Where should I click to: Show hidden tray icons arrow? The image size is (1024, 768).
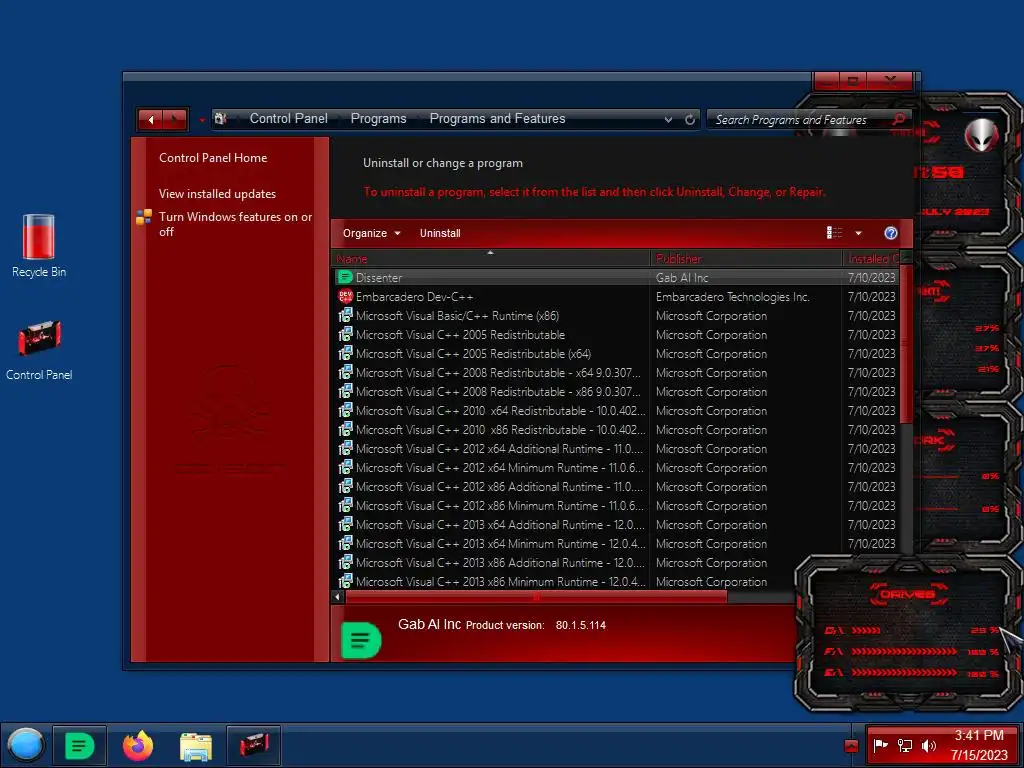coord(851,746)
